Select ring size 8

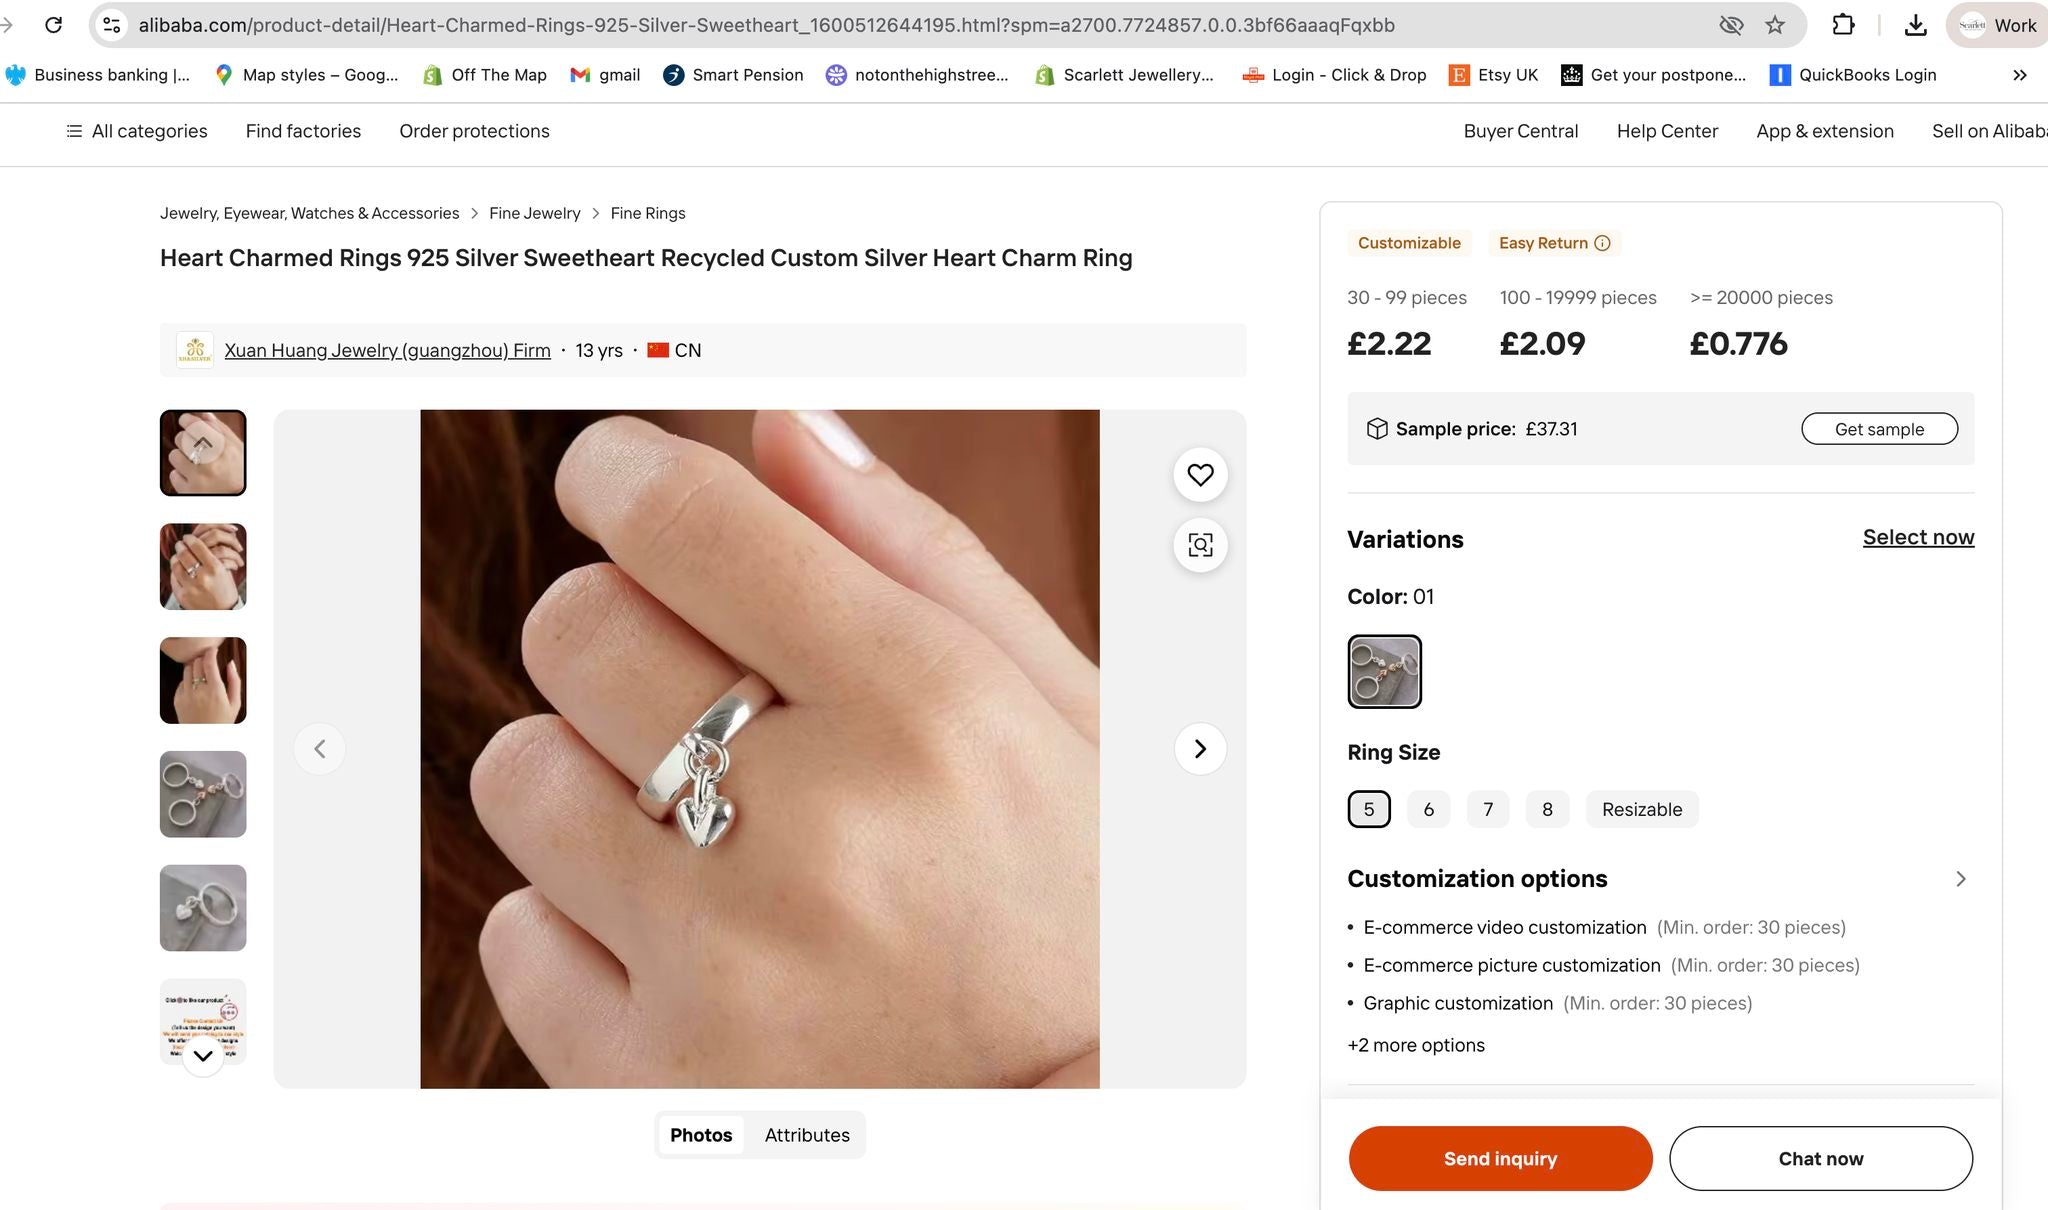point(1547,809)
